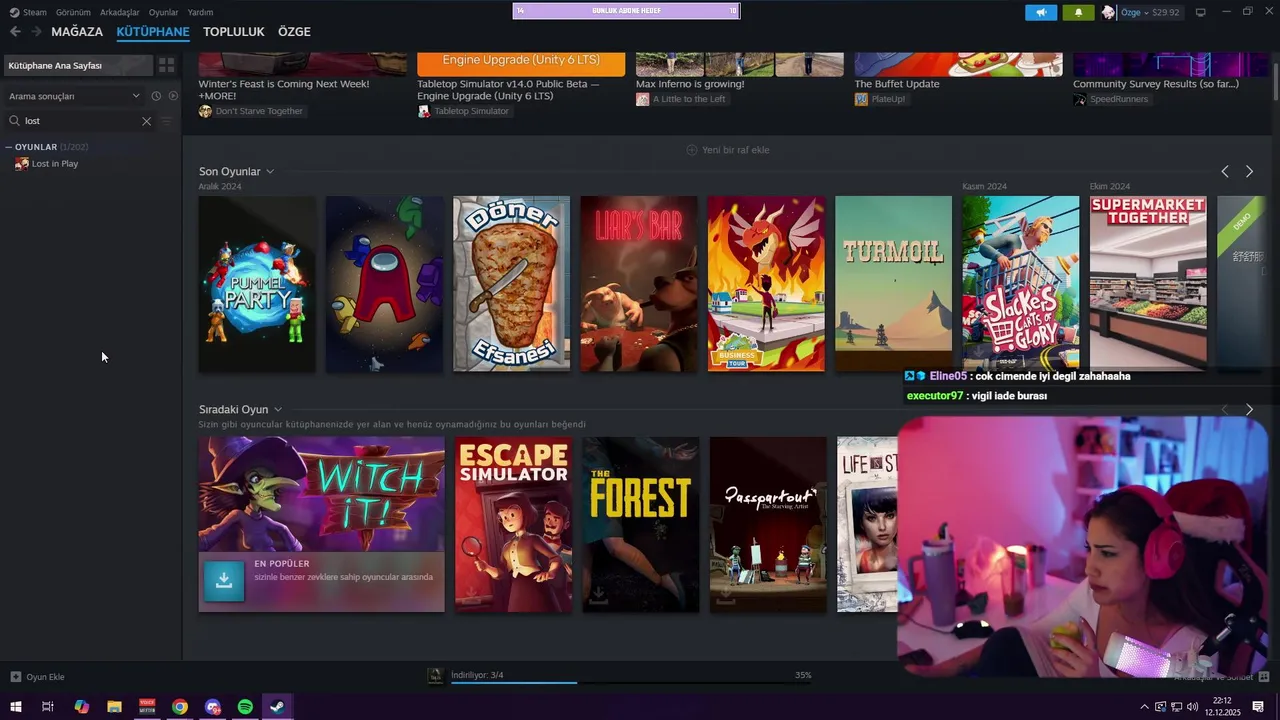Switch to the KÜTÜPHANE tab
Screen dimensions: 1280x720
point(153,32)
